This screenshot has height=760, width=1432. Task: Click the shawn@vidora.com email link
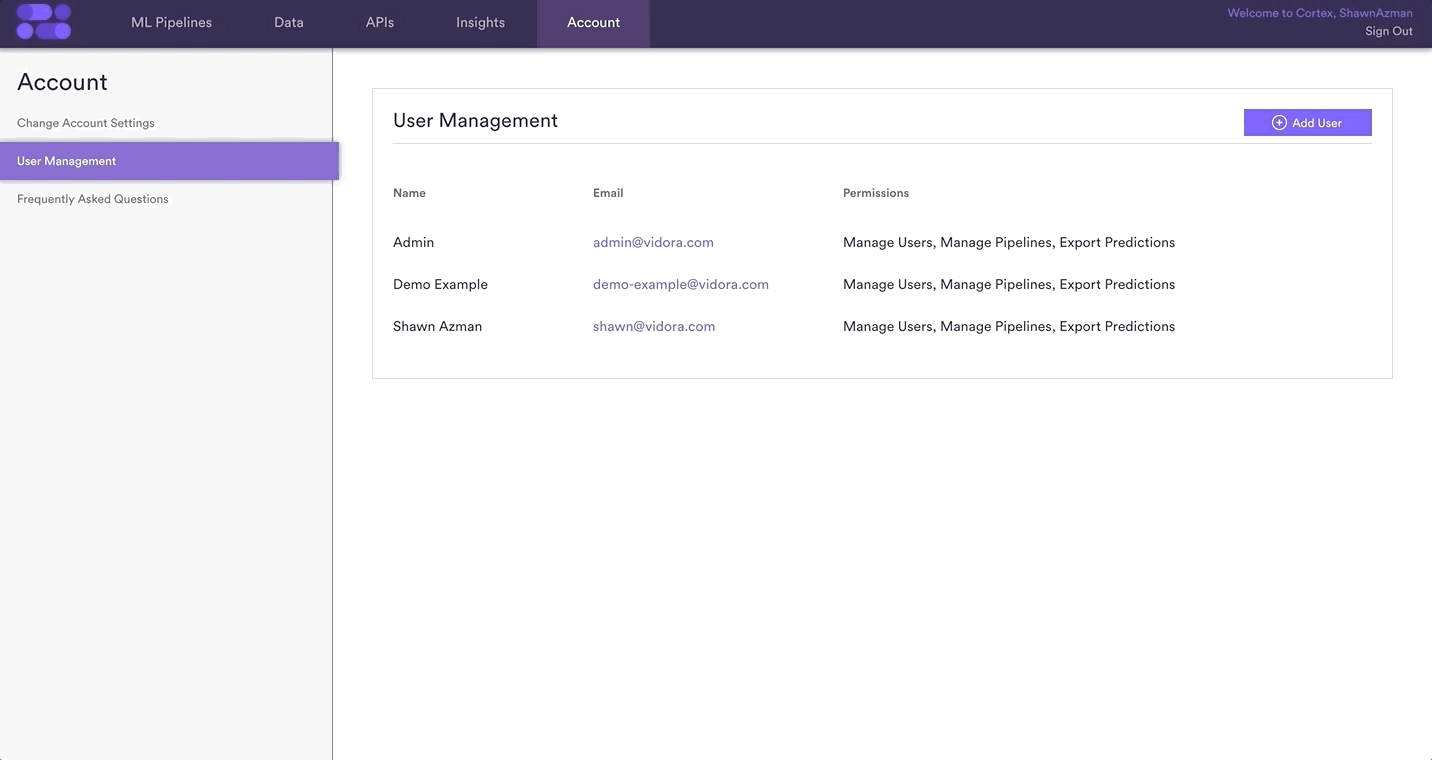point(654,326)
